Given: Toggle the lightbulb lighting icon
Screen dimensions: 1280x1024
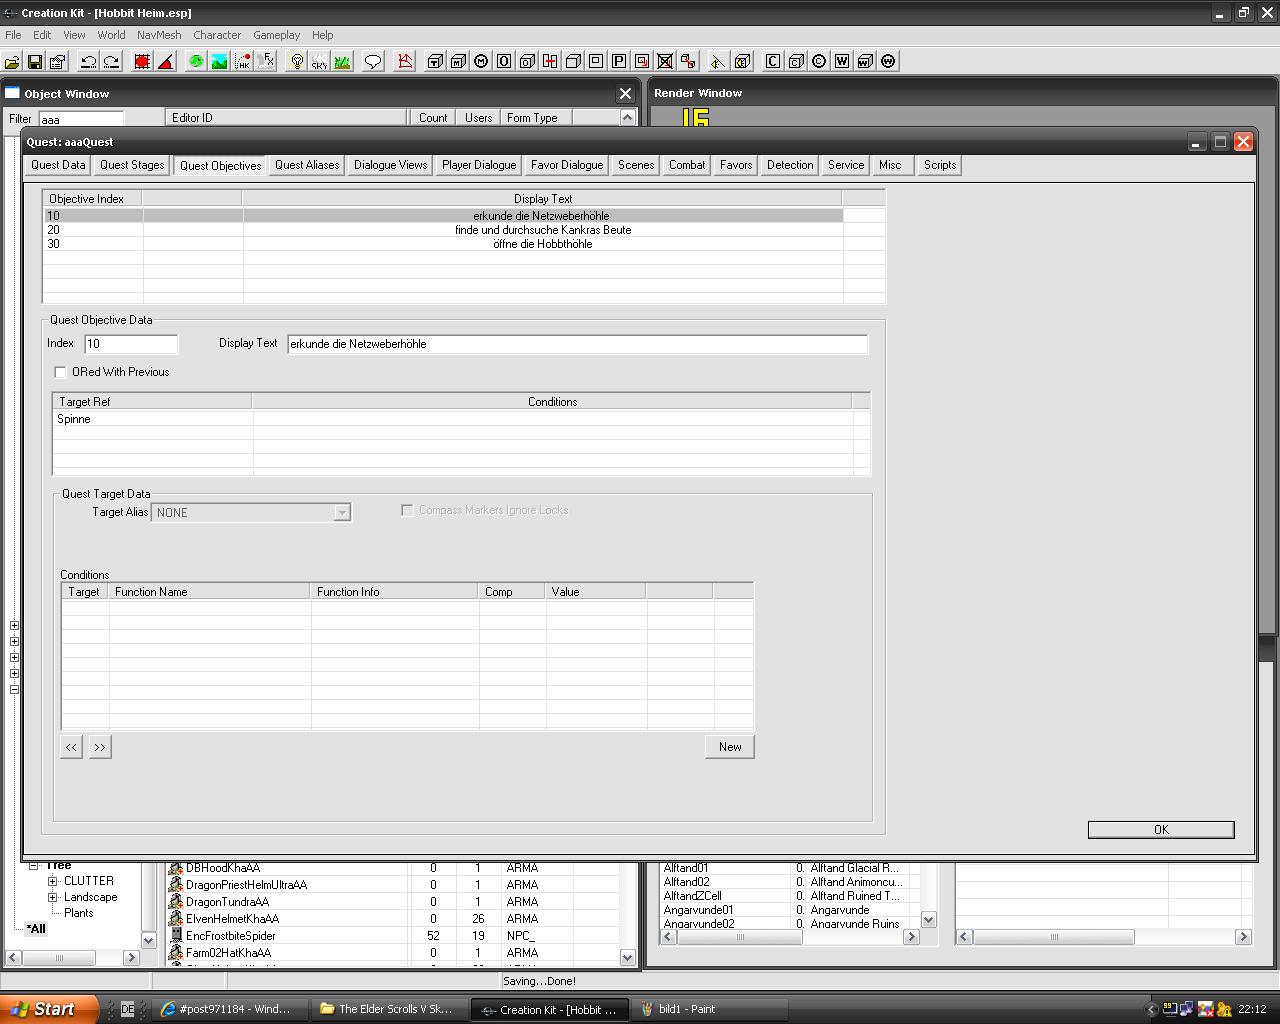Looking at the screenshot, I should 297,62.
